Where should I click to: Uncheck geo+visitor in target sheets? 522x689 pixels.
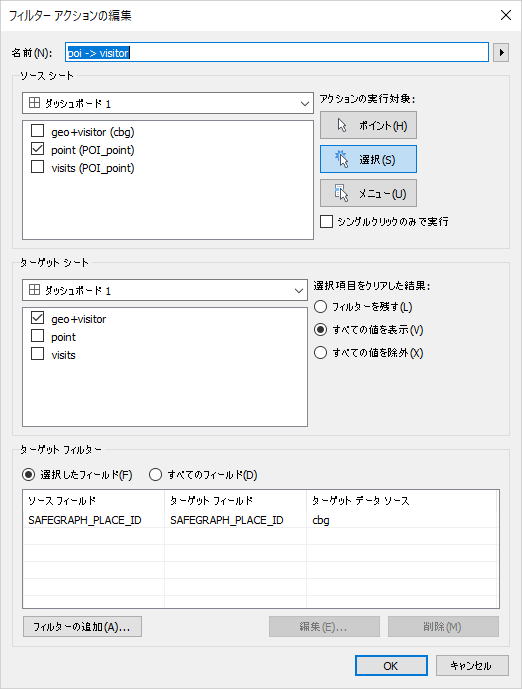coord(38,318)
